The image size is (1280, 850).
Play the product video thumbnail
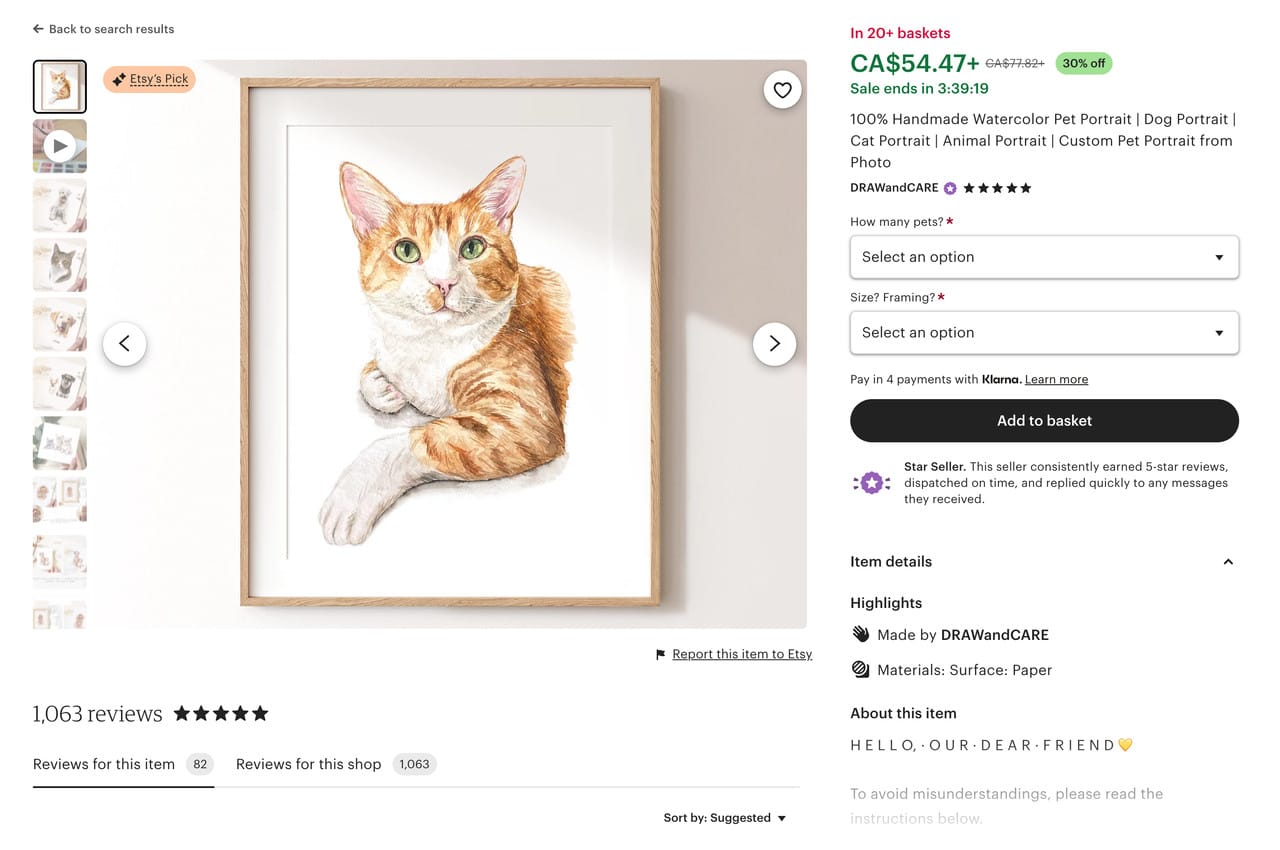(x=59, y=145)
